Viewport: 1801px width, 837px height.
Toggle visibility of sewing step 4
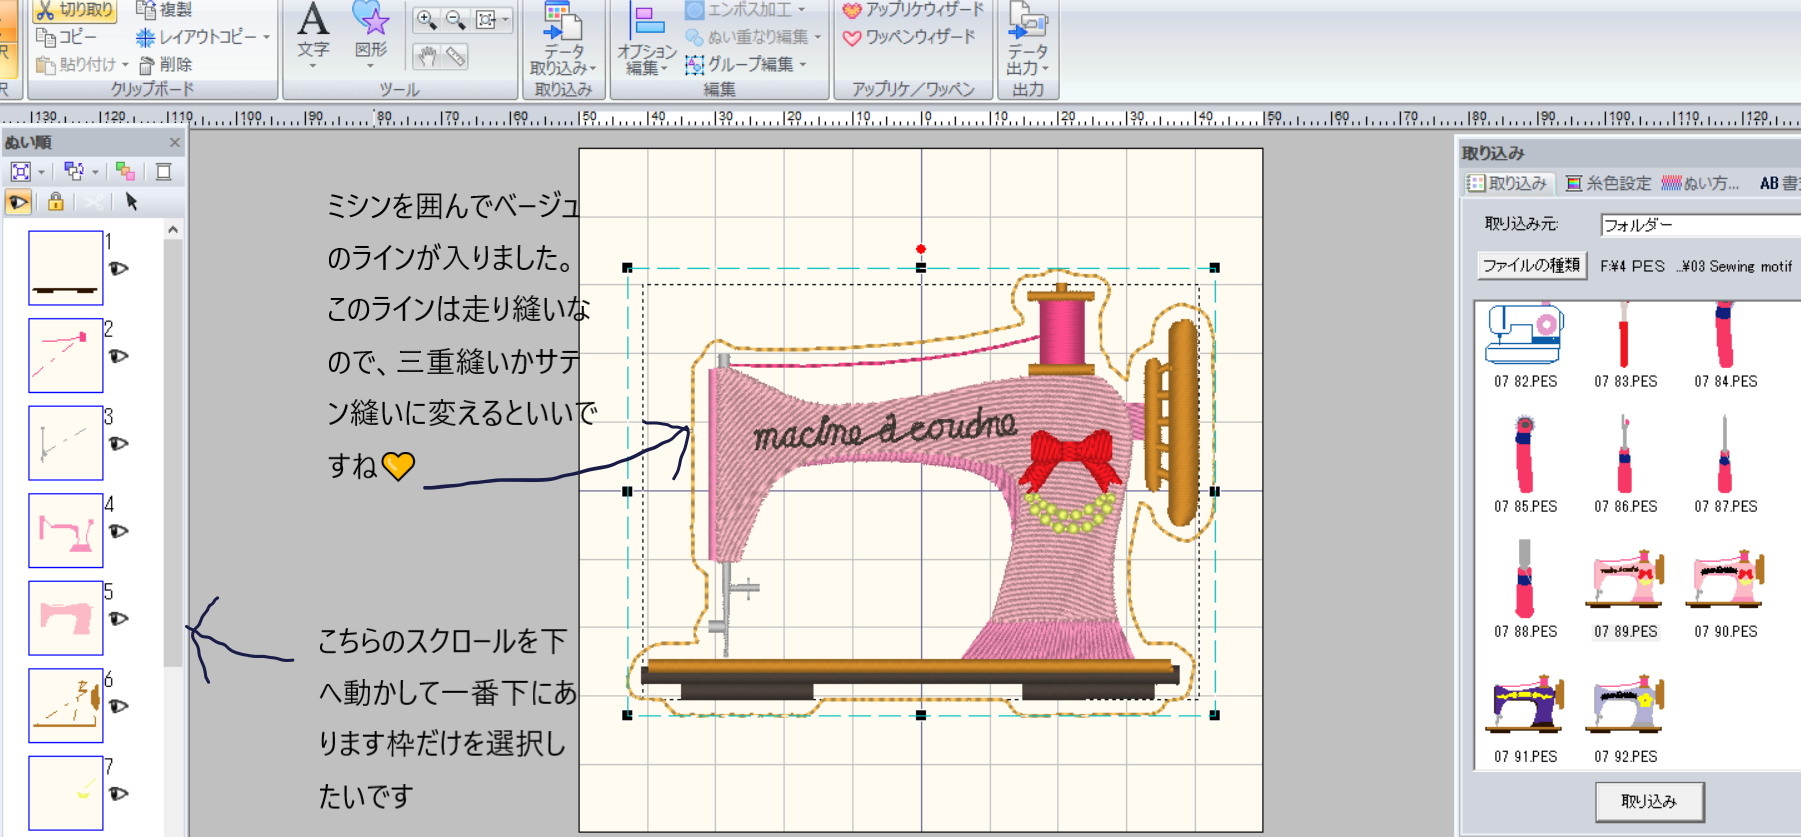pyautogui.click(x=118, y=531)
